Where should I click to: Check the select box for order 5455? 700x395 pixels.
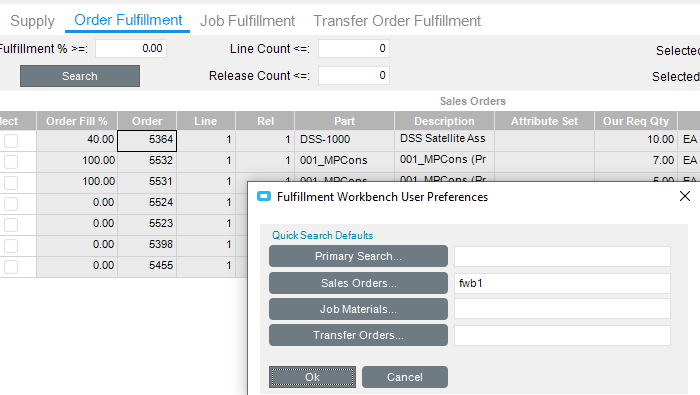pos(11,266)
